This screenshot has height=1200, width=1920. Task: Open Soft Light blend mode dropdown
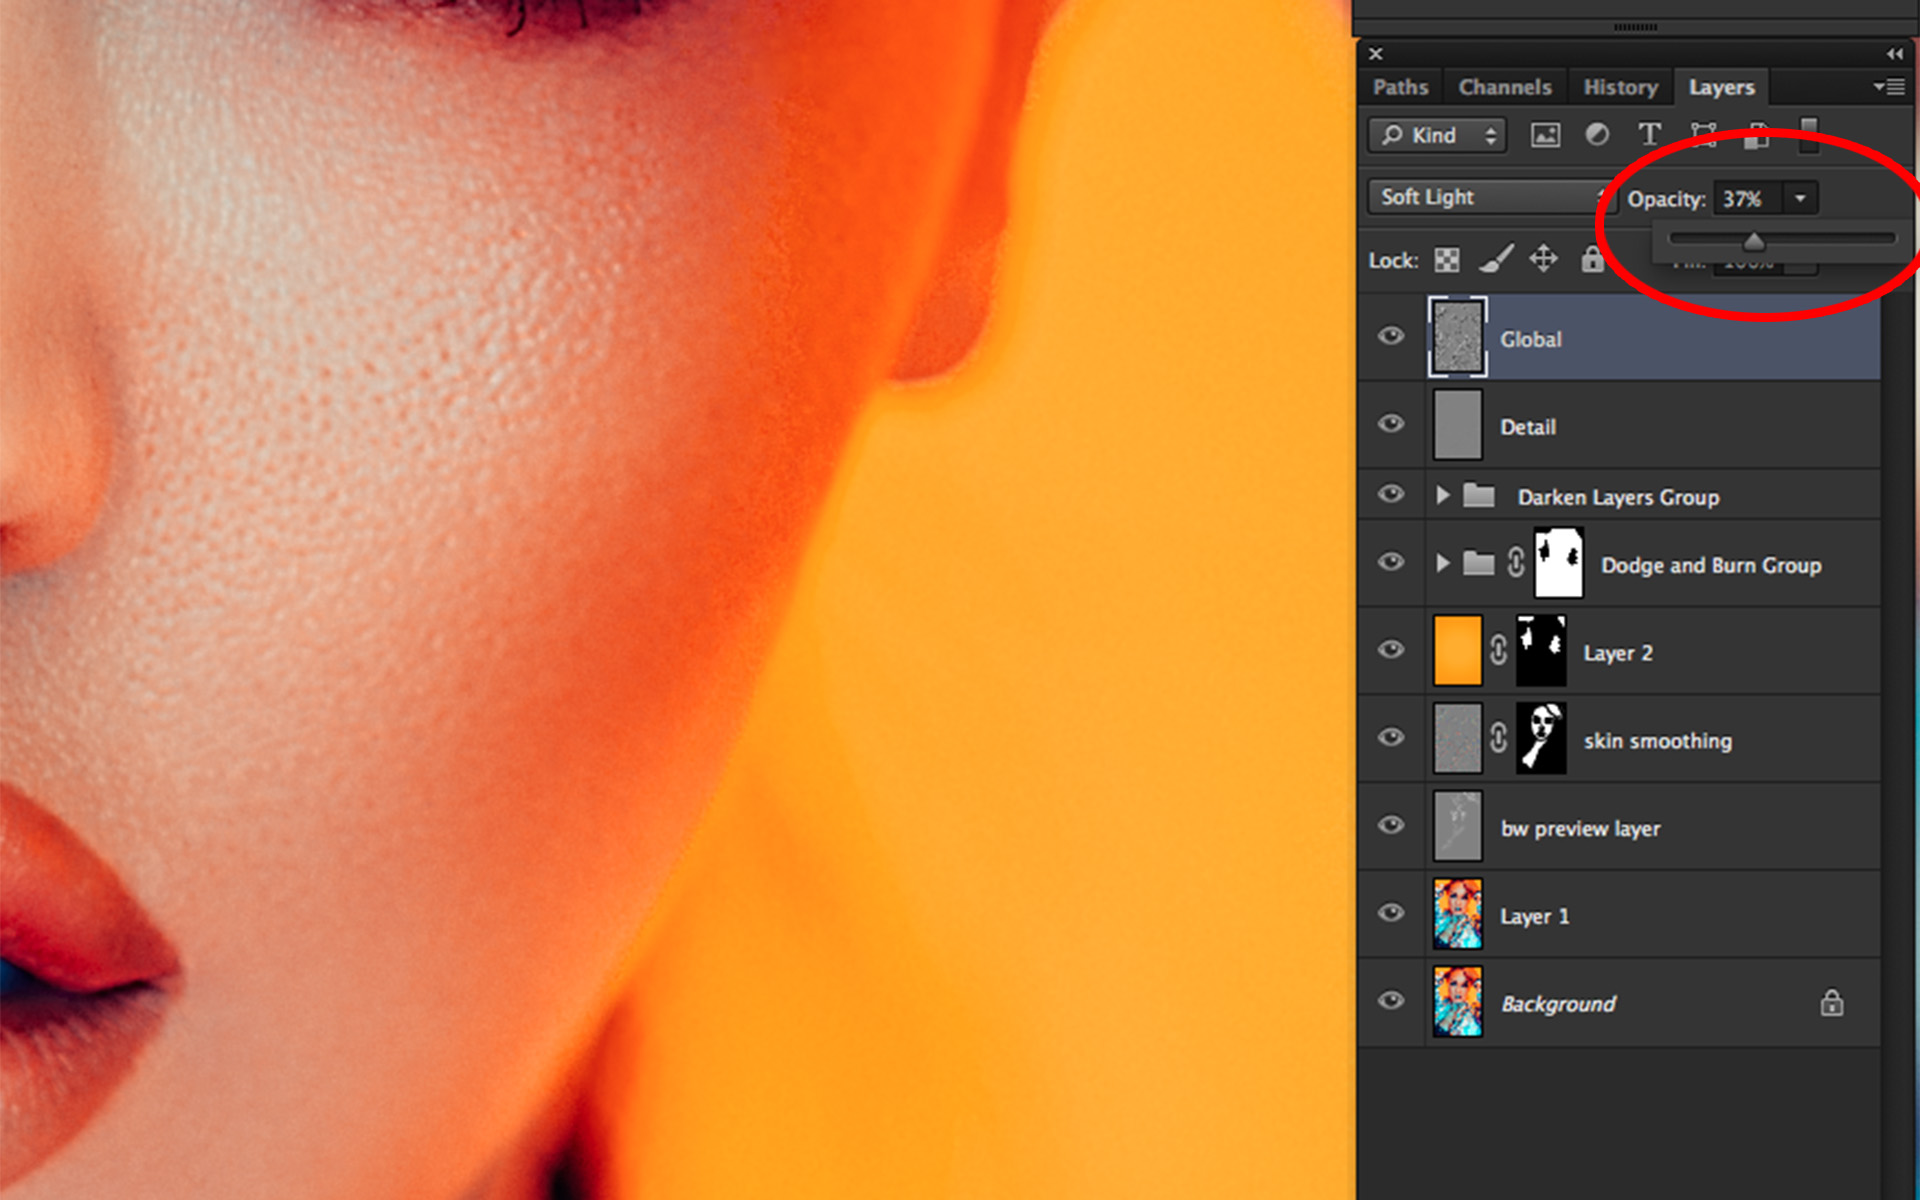coord(1490,197)
